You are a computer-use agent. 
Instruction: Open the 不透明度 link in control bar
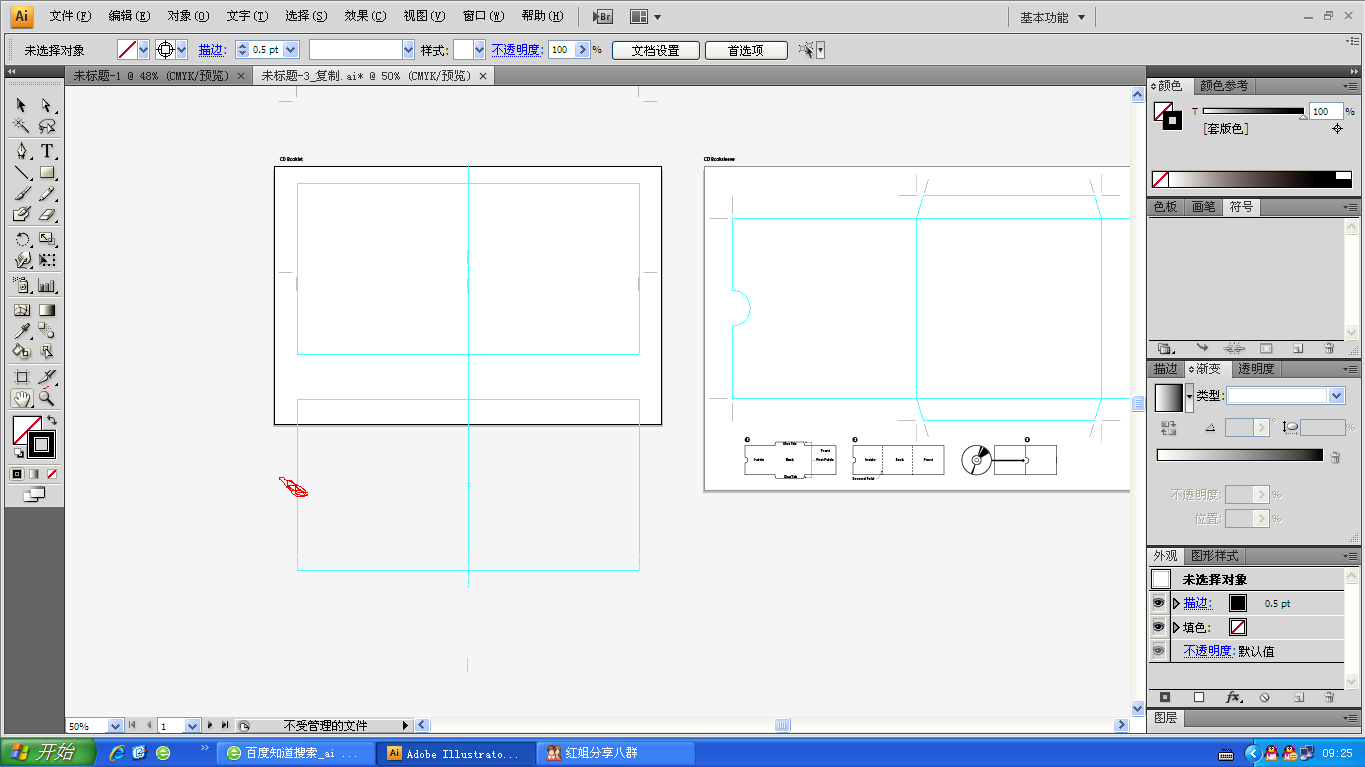pos(515,50)
